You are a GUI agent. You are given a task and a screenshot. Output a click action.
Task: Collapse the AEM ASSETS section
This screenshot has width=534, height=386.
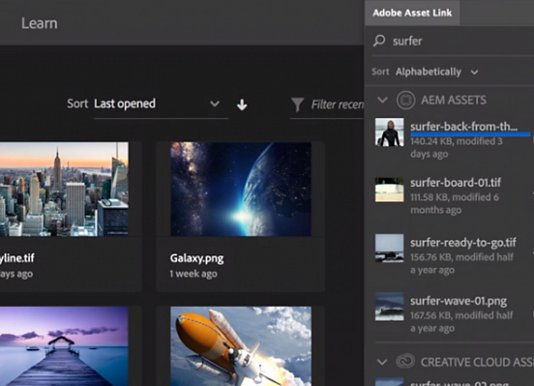click(x=382, y=100)
